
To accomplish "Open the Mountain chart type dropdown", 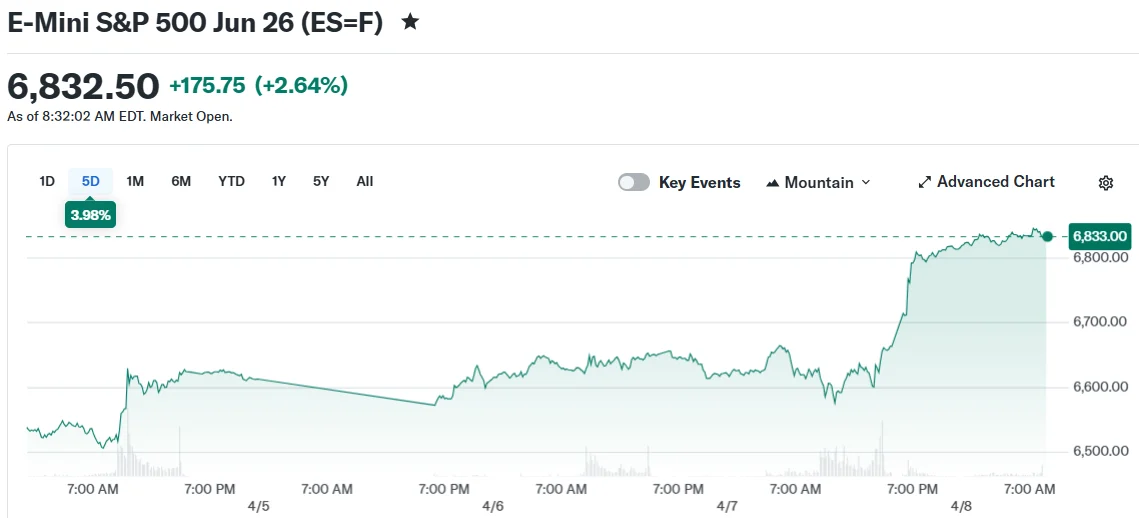I will click(818, 182).
